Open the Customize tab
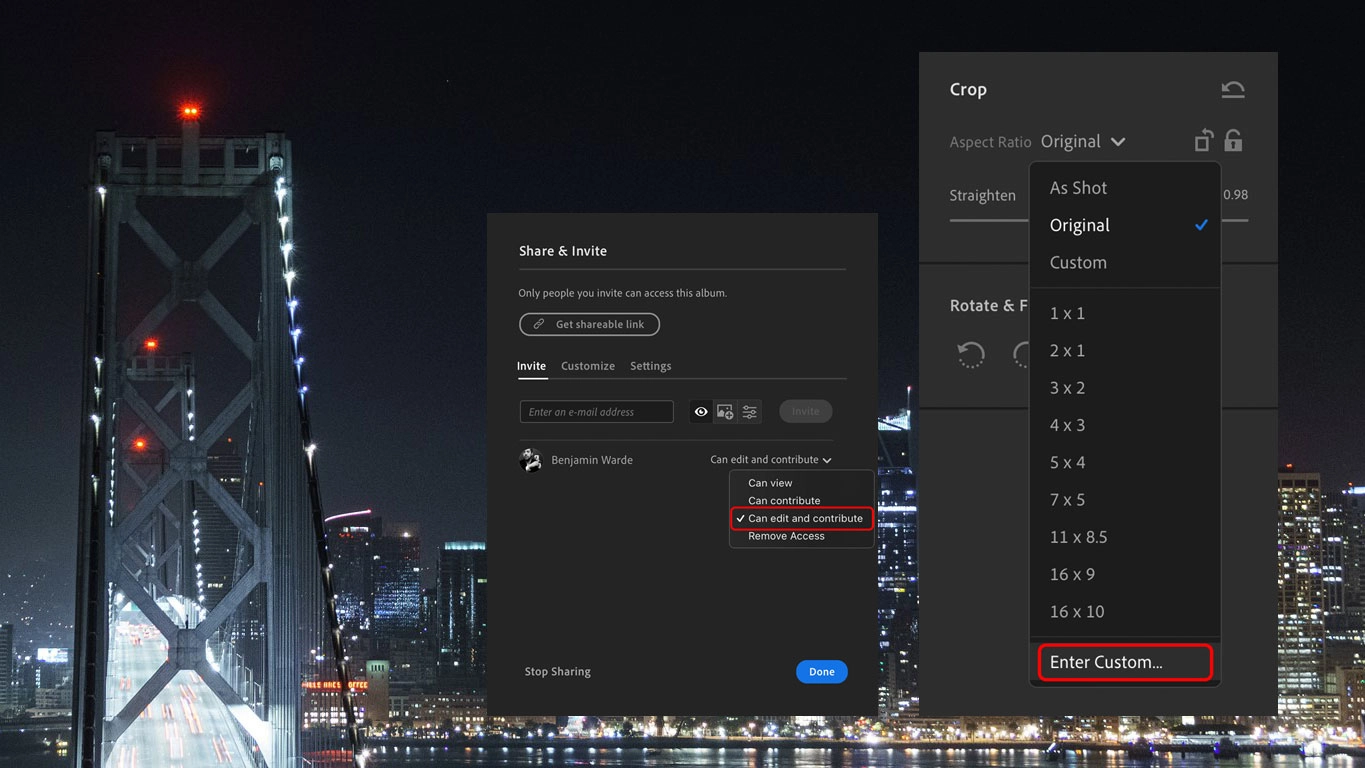The image size is (1365, 768). click(588, 366)
